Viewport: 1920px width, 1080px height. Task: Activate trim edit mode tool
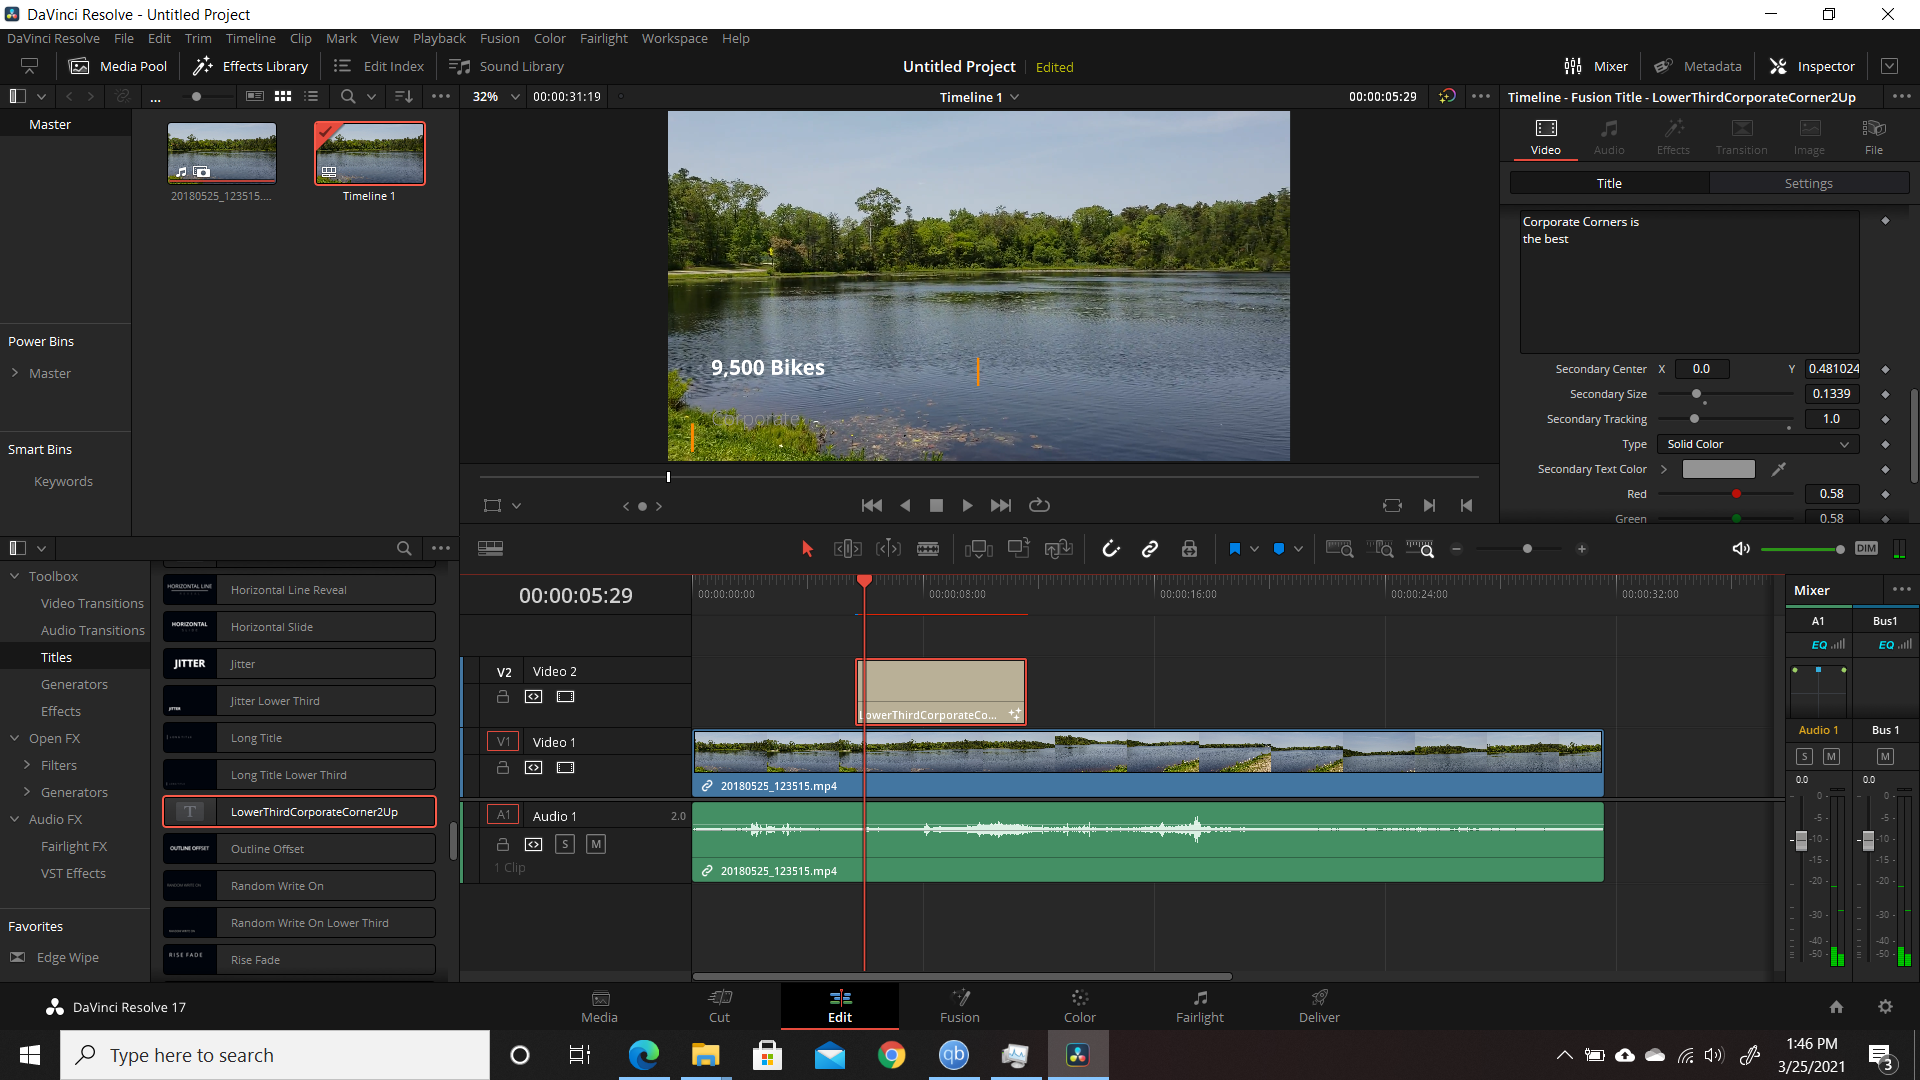pyautogui.click(x=847, y=549)
